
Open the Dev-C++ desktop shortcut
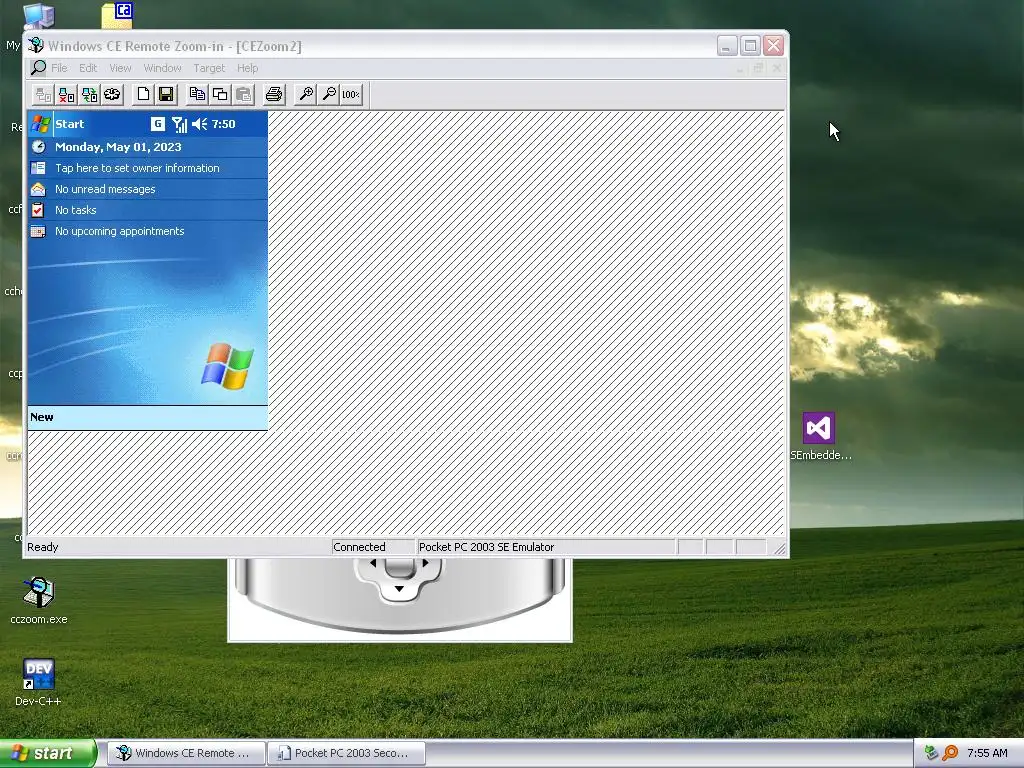coord(38,682)
